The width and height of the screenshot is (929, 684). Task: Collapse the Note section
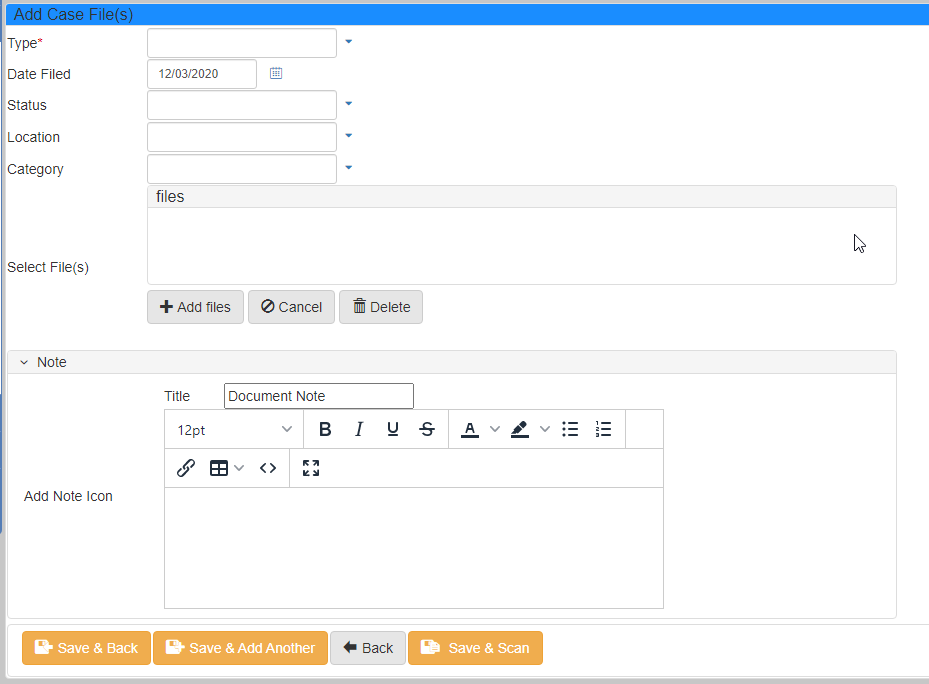coord(23,361)
